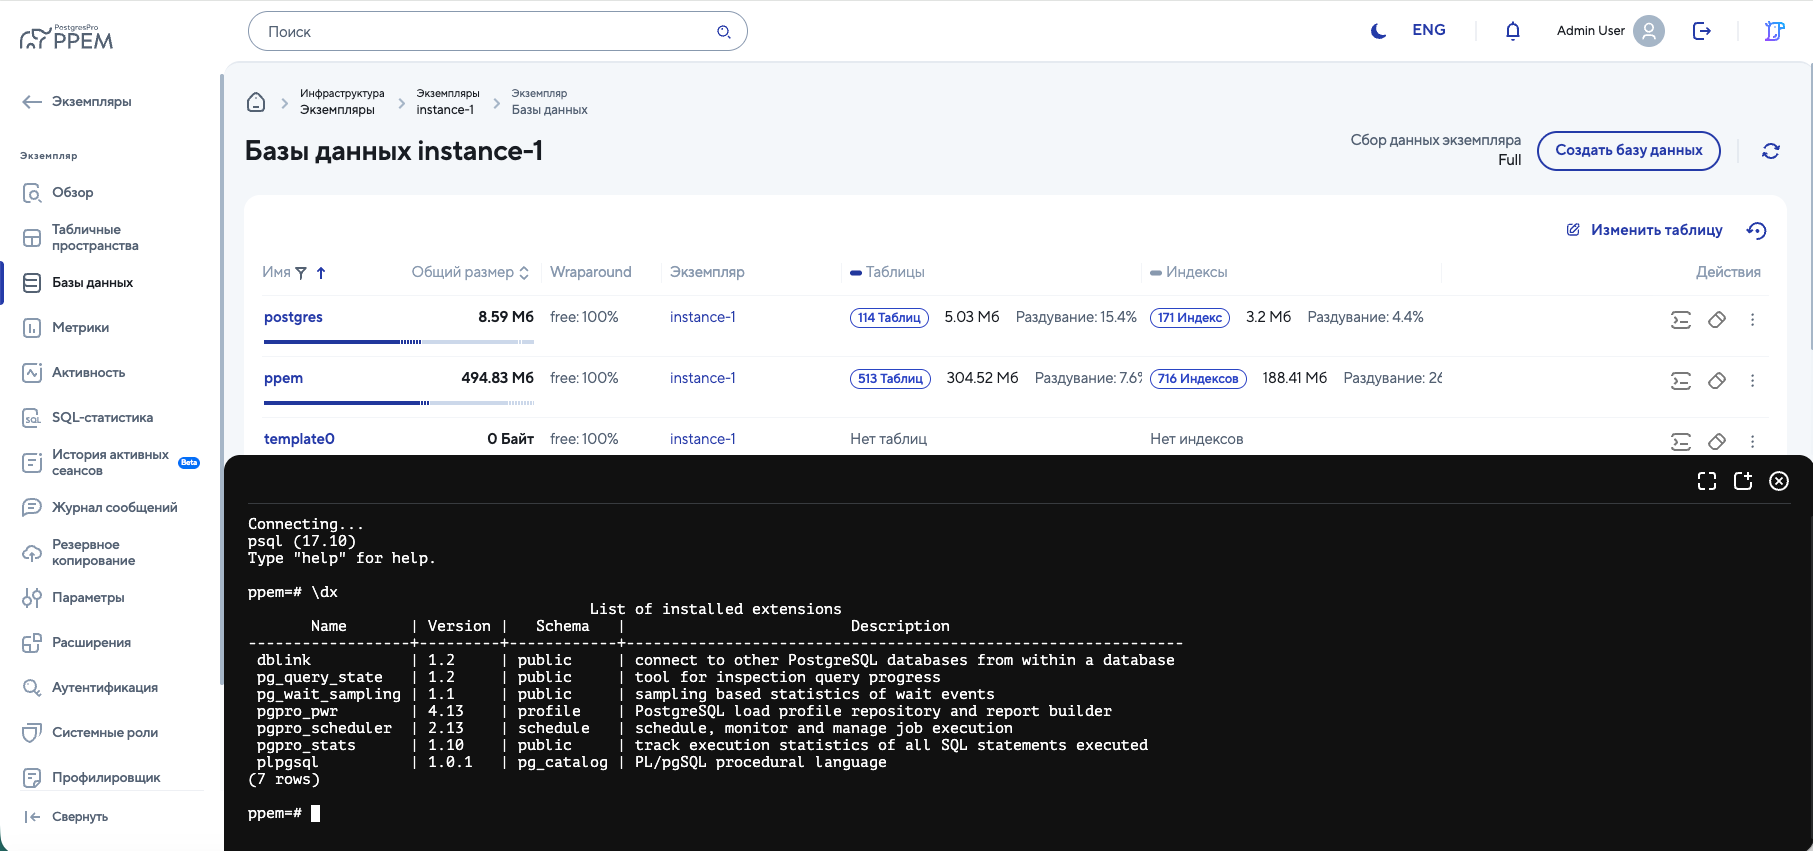This screenshot has height=851, width=1813.
Task: Click Изменить таблицу button
Action: click(x=1645, y=230)
